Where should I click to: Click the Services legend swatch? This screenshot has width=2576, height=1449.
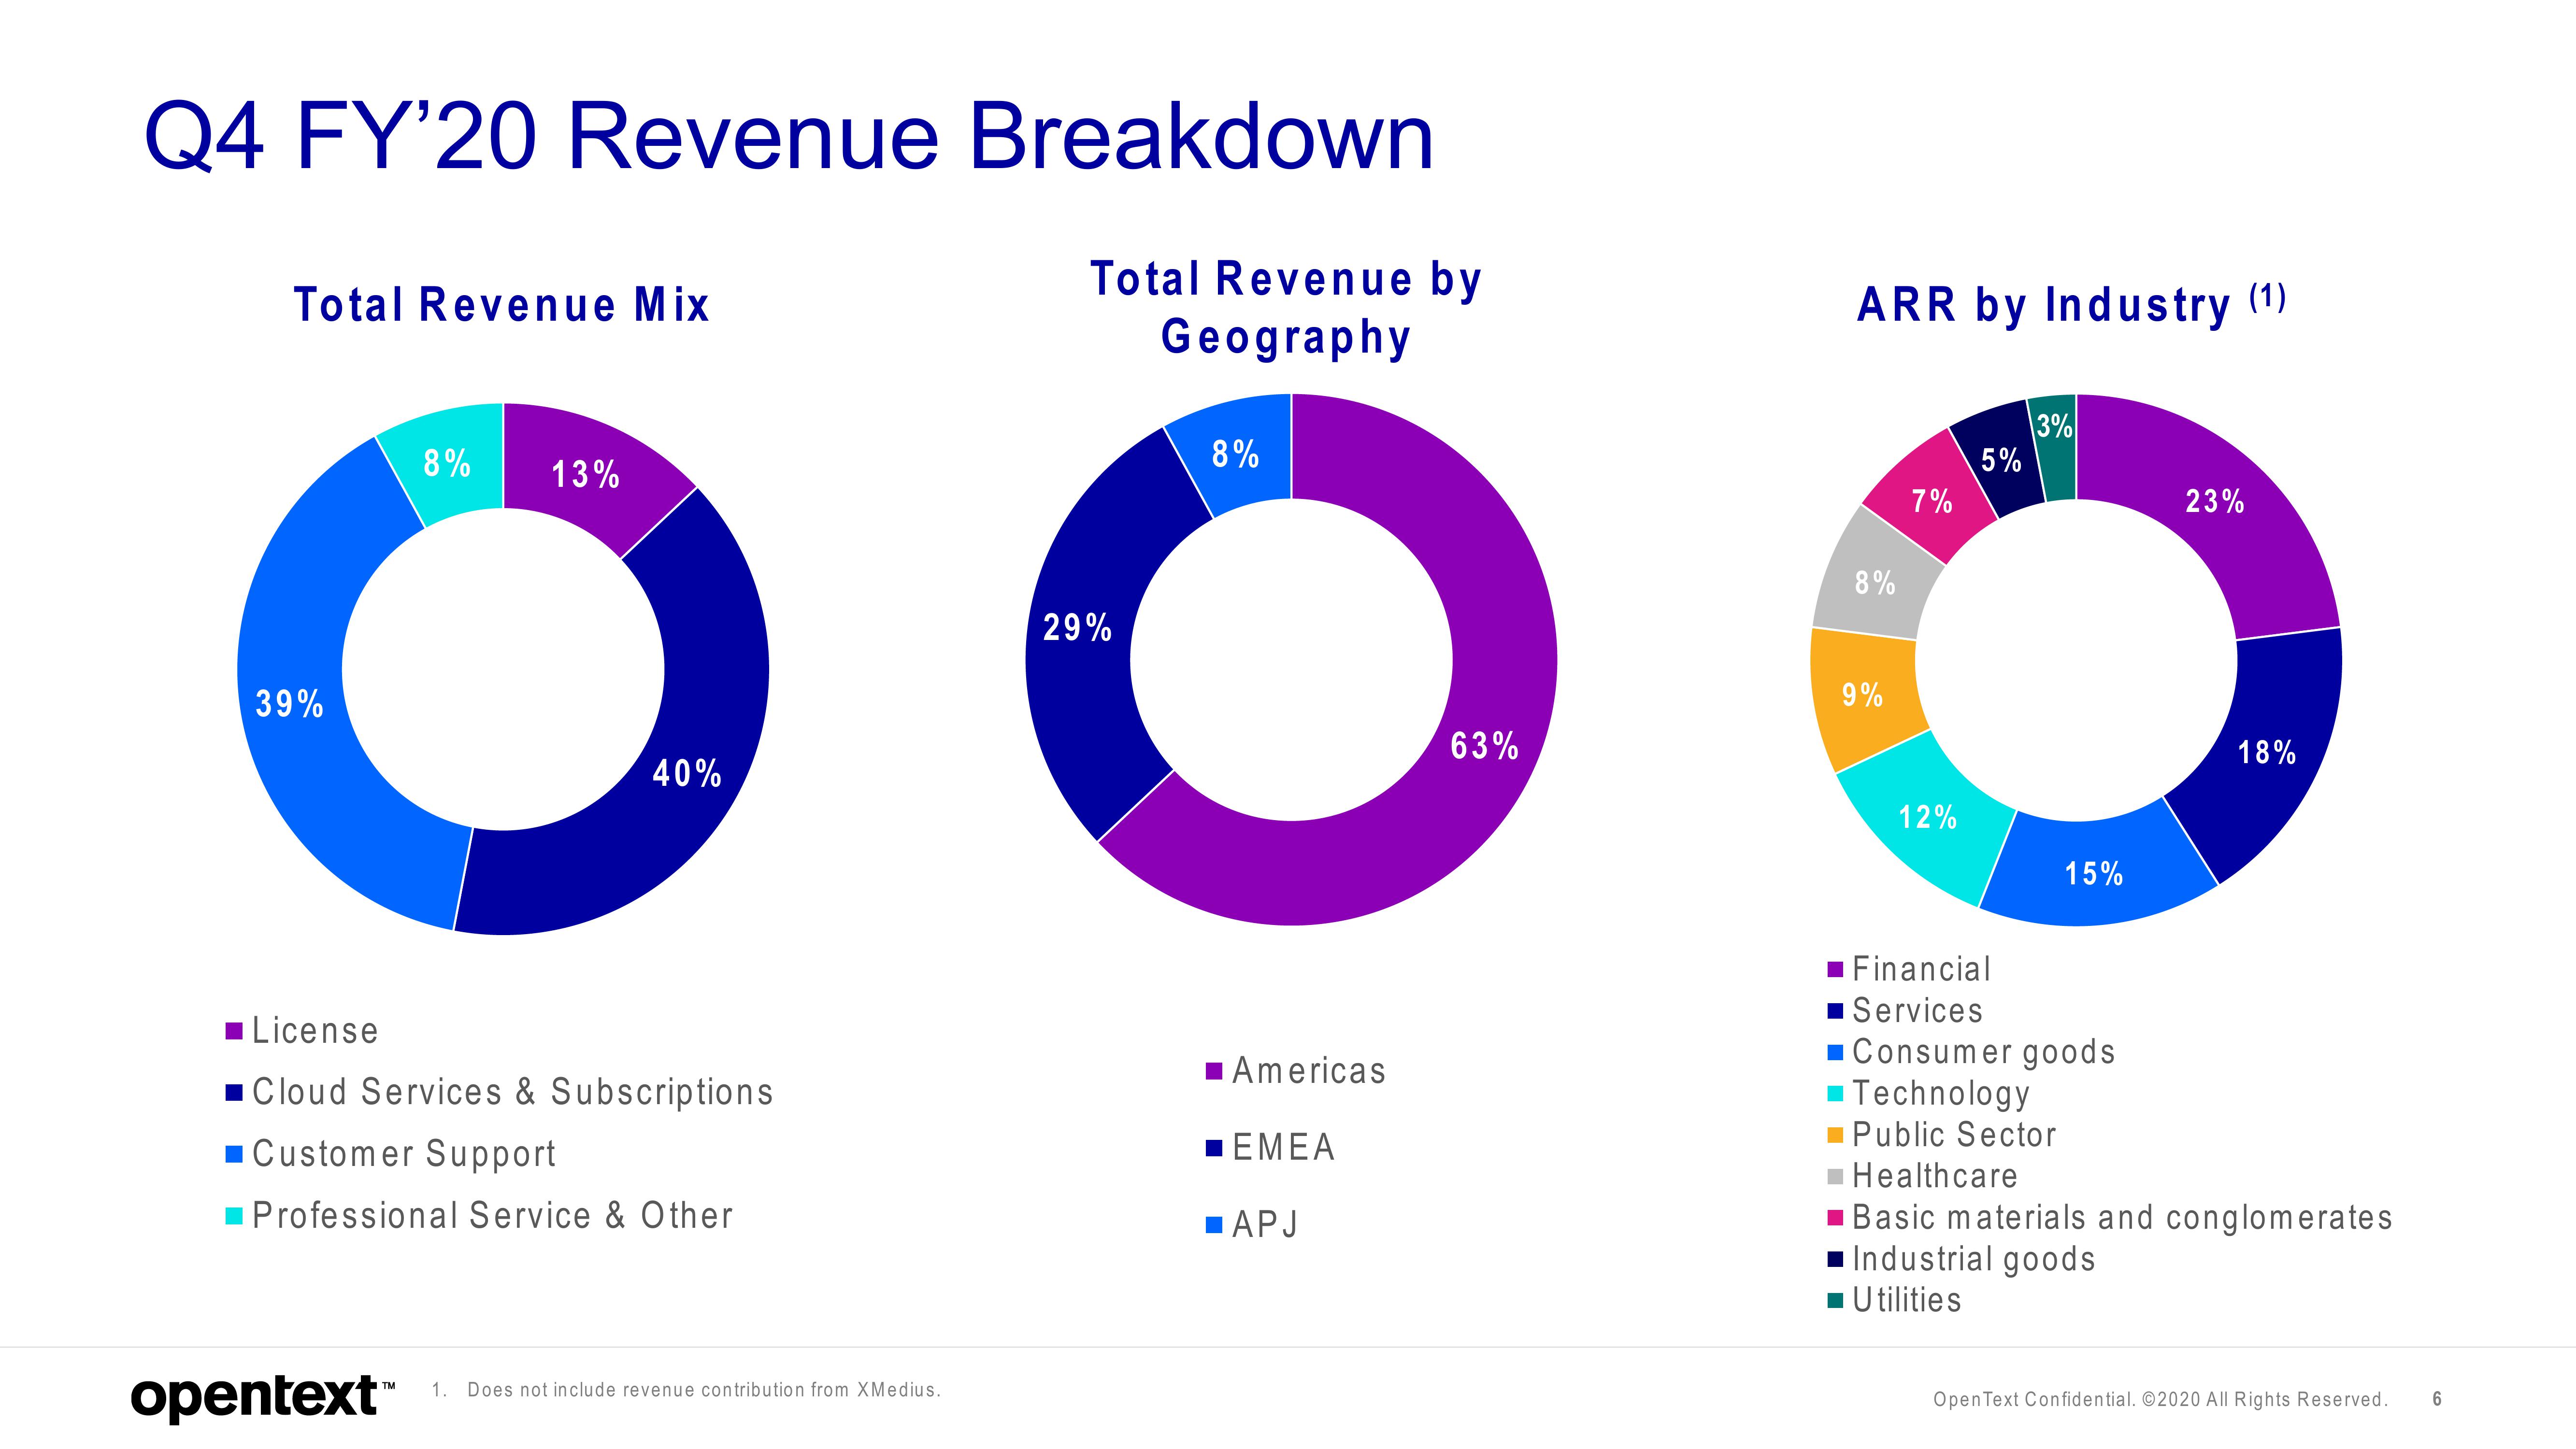1835,1011
